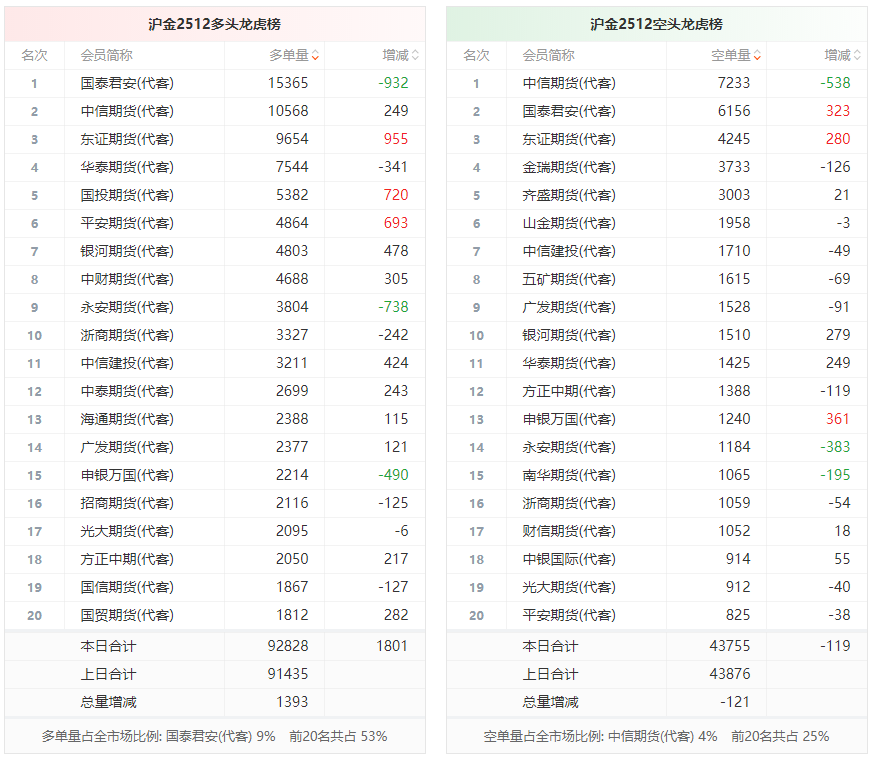
Task: Select 中财期货(代客) row
Action: coord(215,279)
